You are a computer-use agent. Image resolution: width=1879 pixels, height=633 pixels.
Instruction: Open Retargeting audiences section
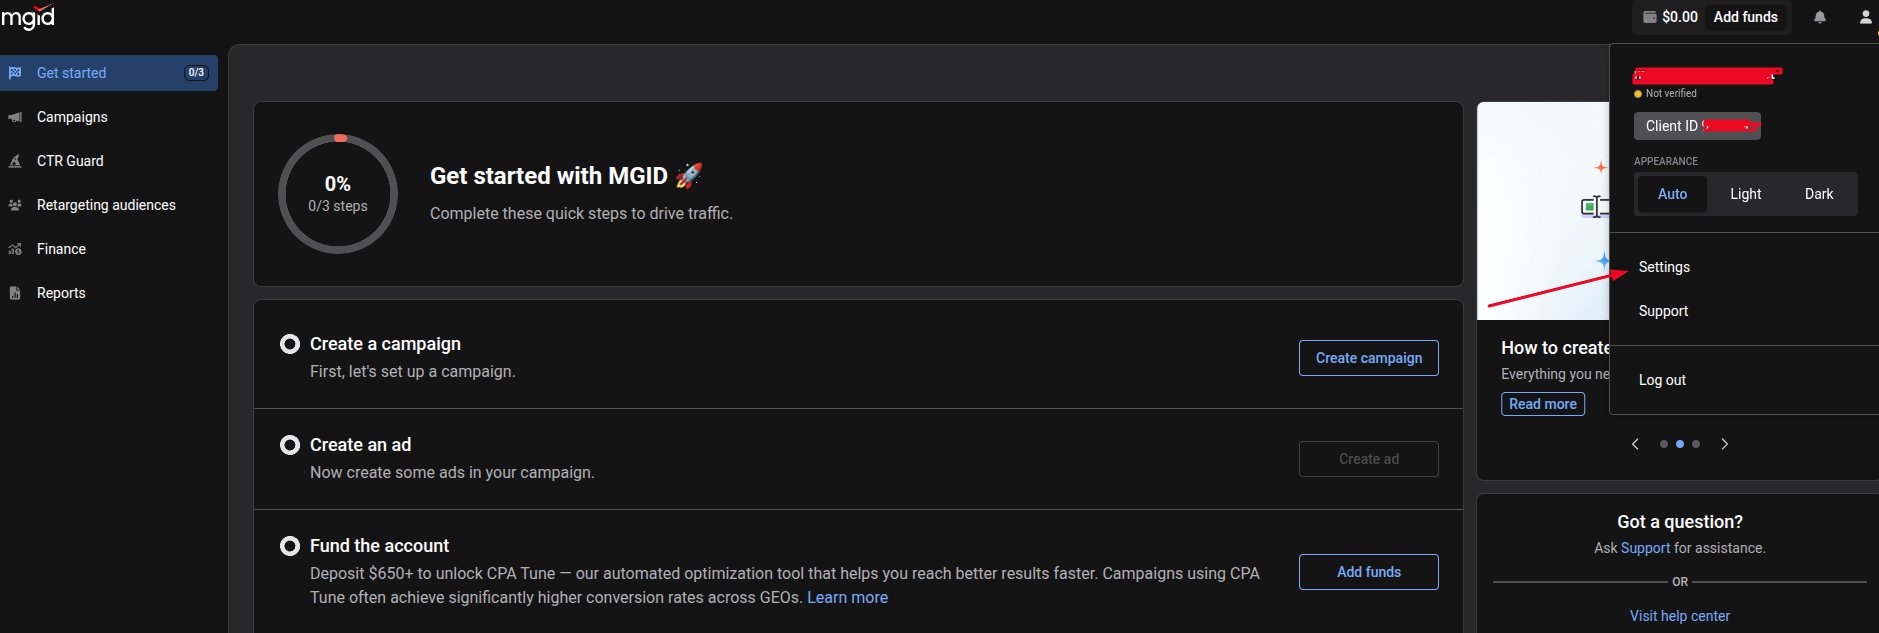click(x=108, y=205)
